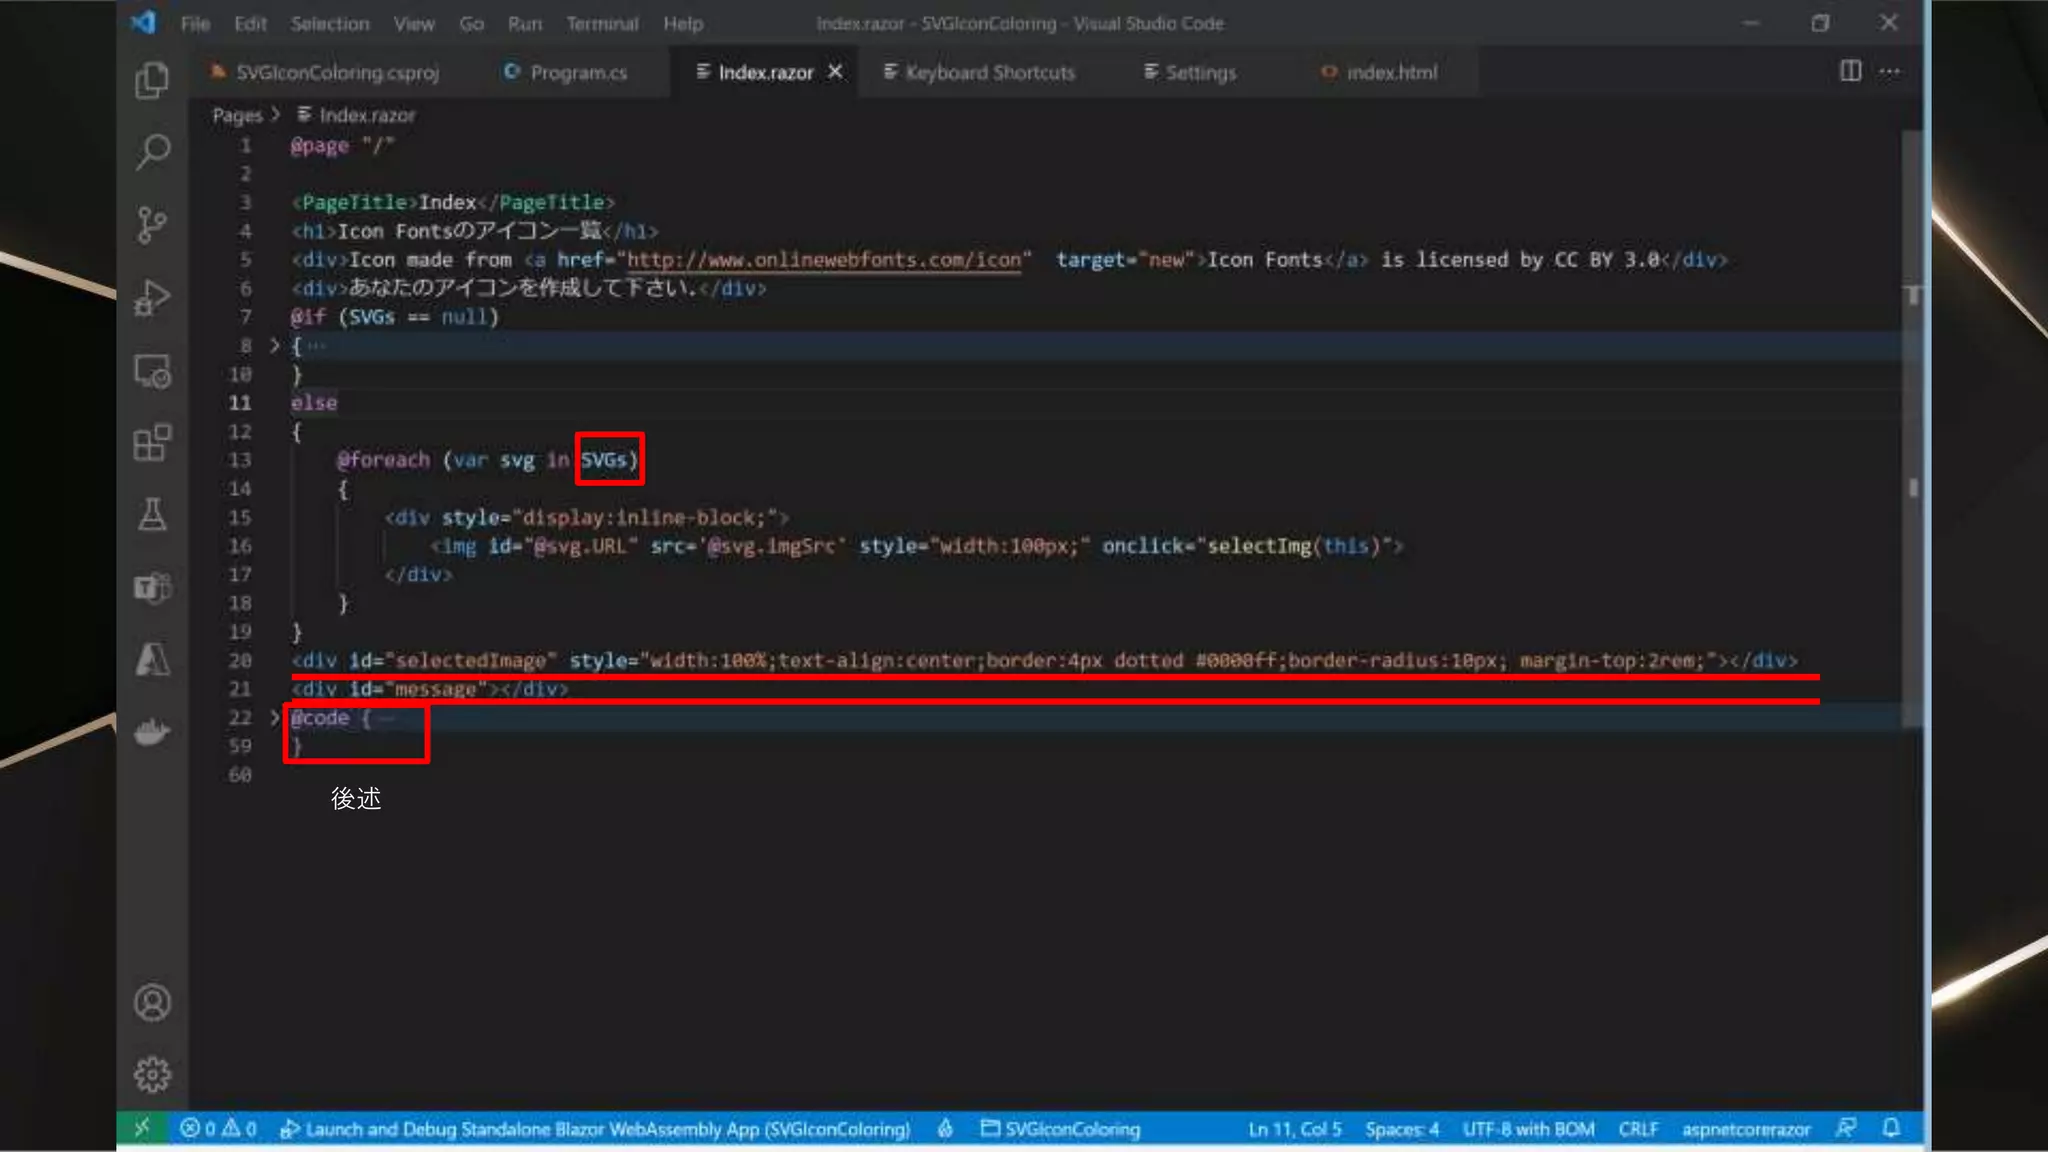Open the Search view icon
2048x1152 pixels.
pos(152,152)
